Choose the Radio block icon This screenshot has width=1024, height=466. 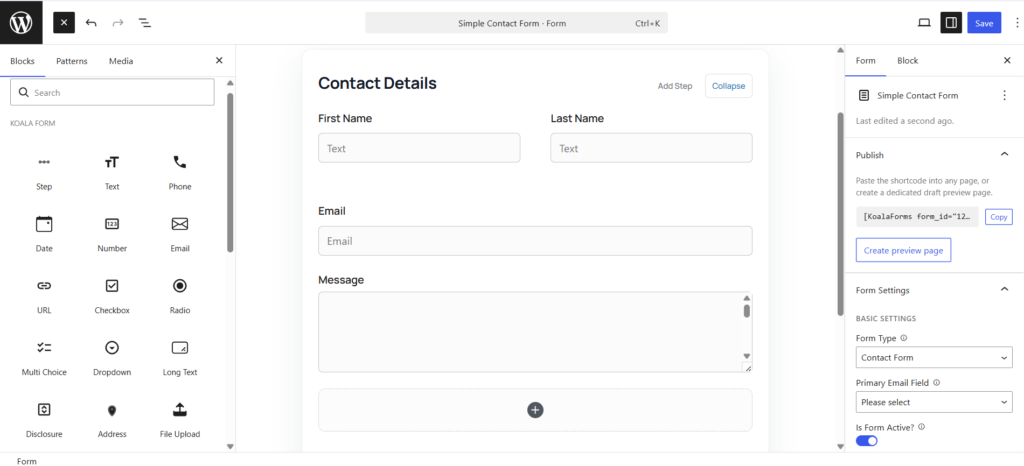click(180, 286)
